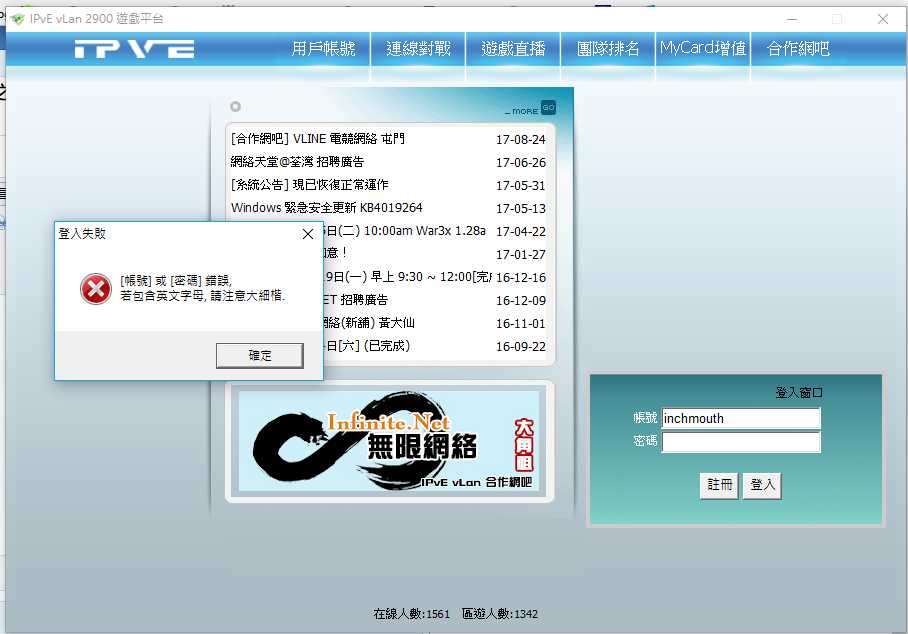Click the 無限網絡 Infinite.Net banner
The width and height of the screenshot is (908, 634).
click(389, 441)
